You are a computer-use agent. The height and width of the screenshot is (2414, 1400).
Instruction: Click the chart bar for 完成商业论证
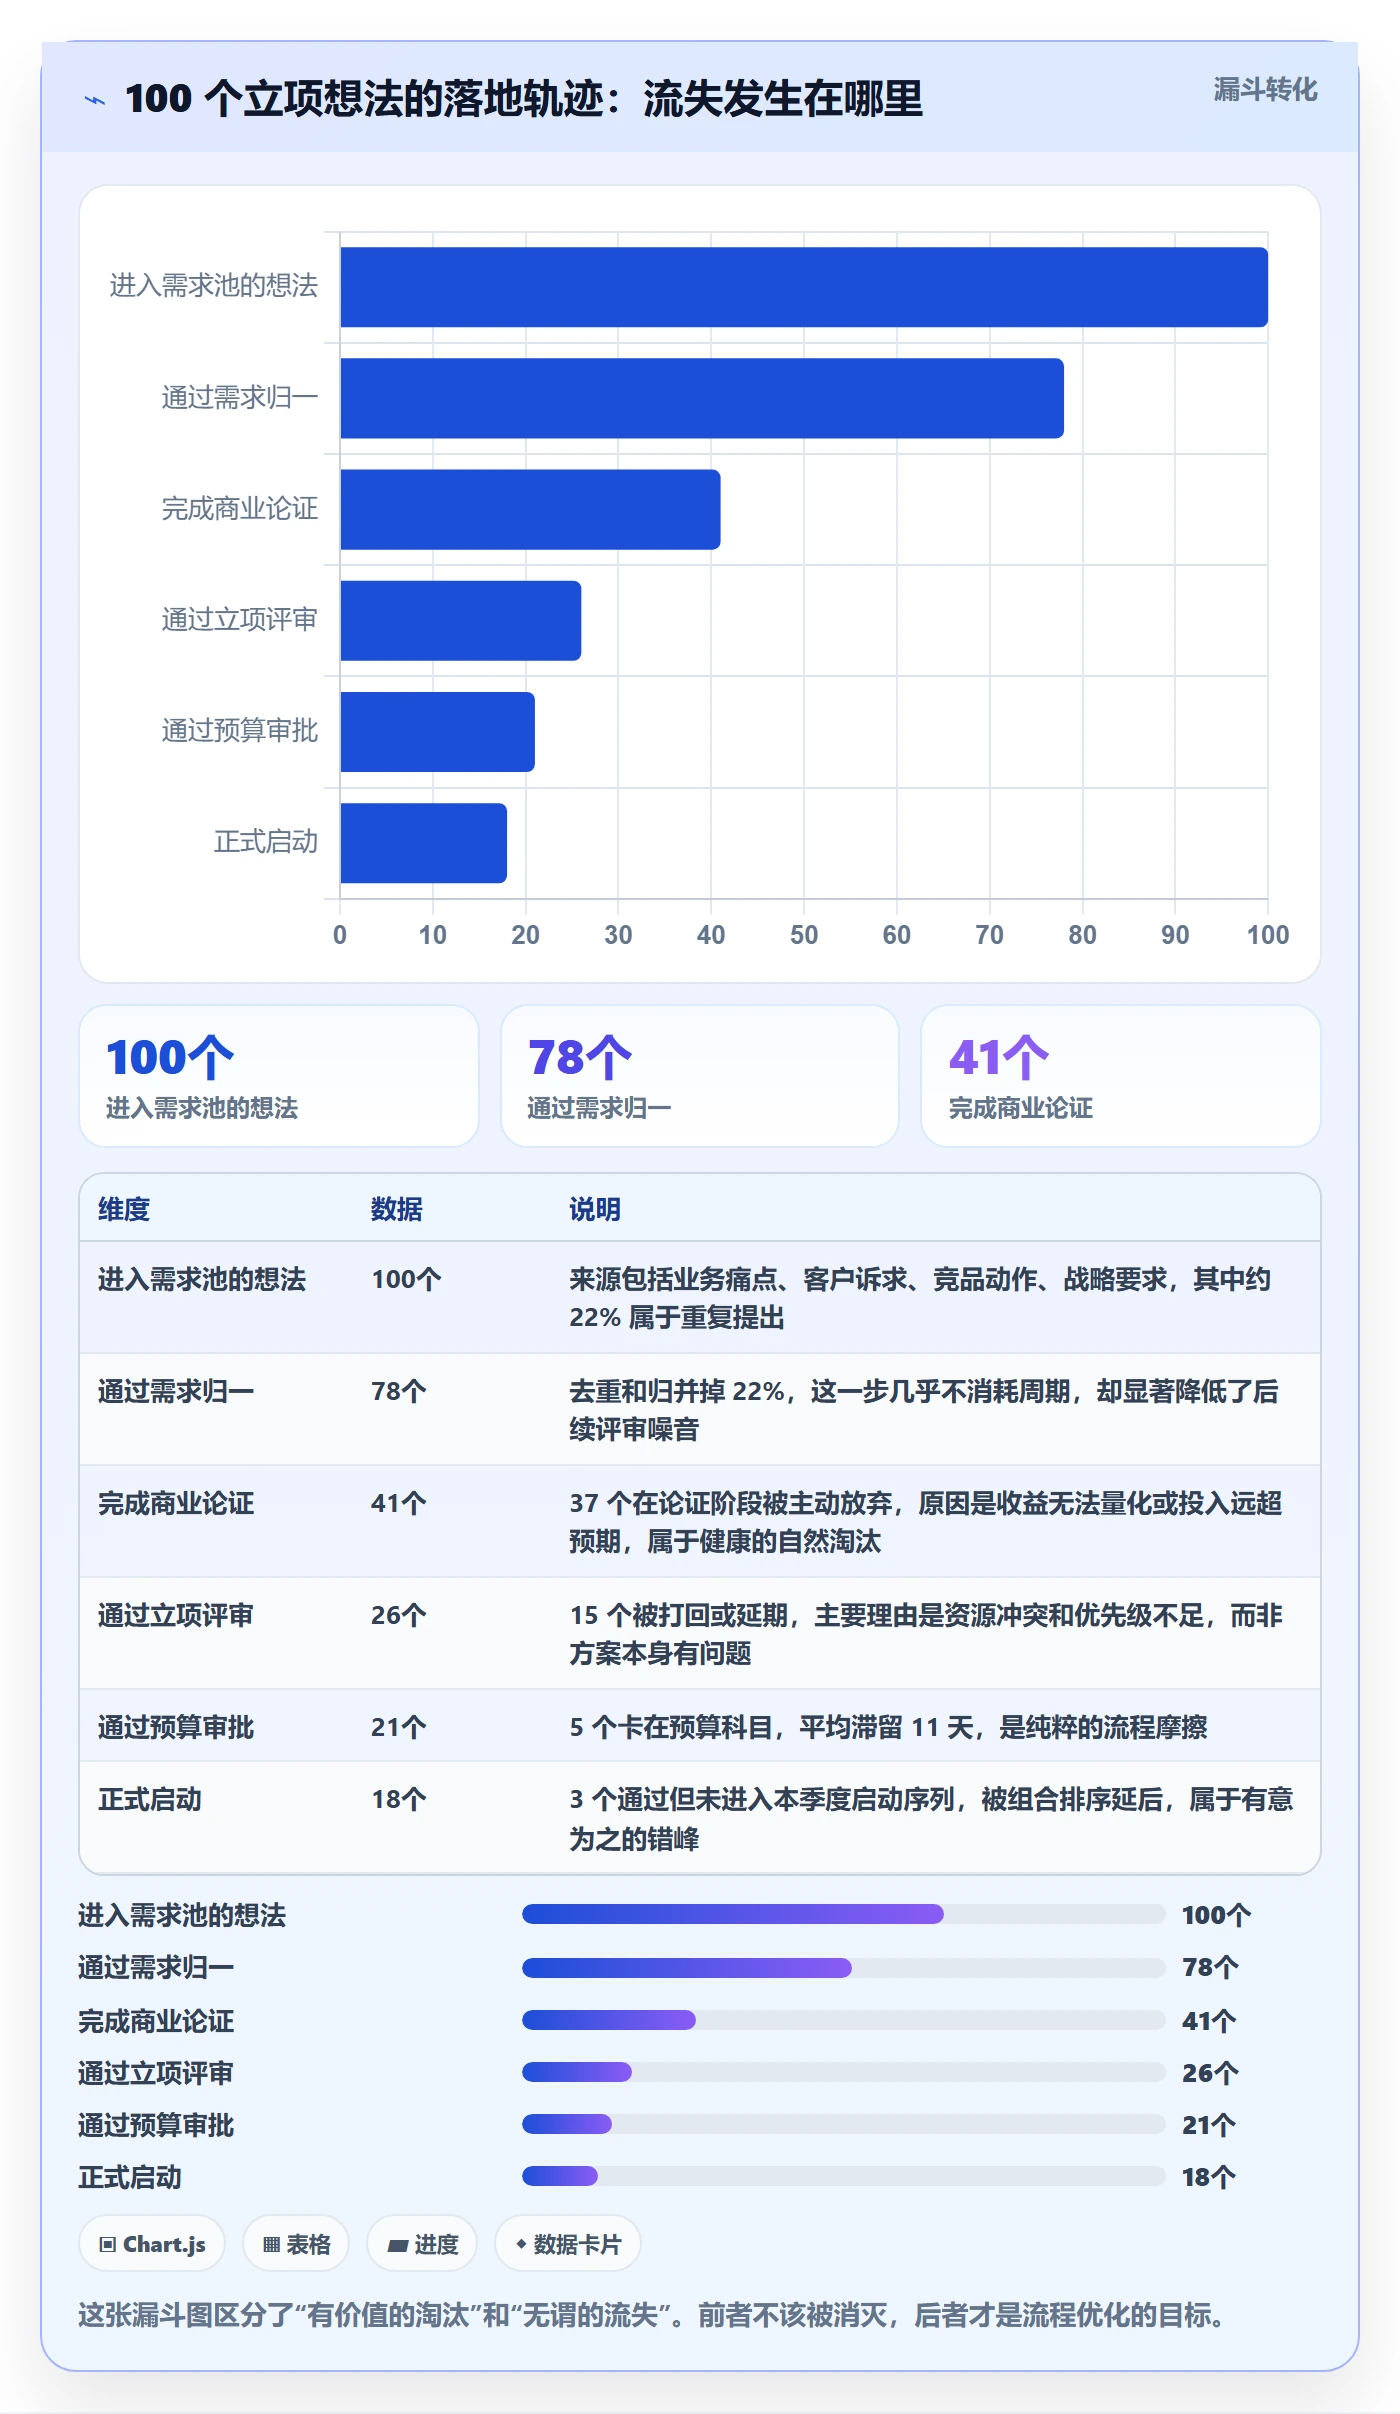(530, 509)
